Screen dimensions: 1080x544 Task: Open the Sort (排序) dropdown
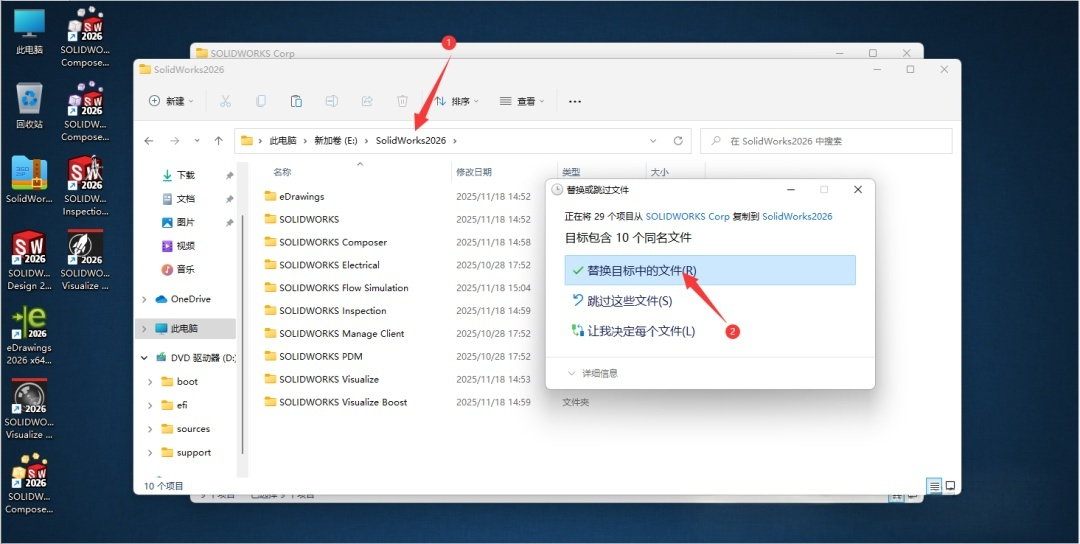pyautogui.click(x=457, y=101)
